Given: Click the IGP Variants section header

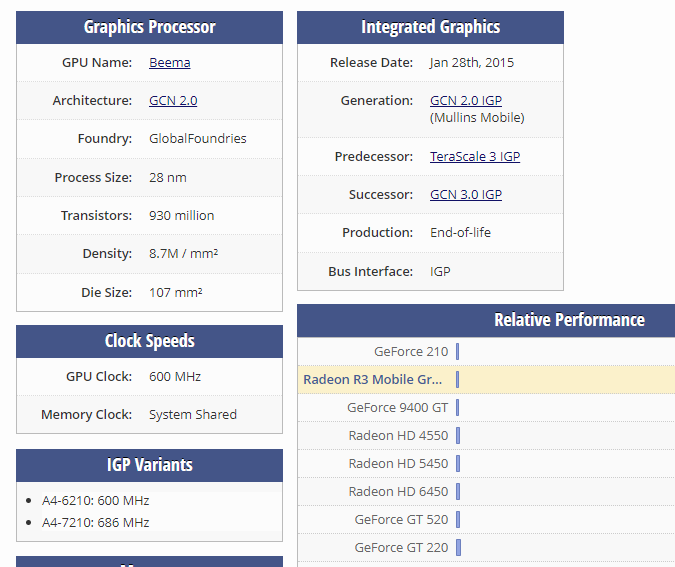Looking at the screenshot, I should point(149,465).
